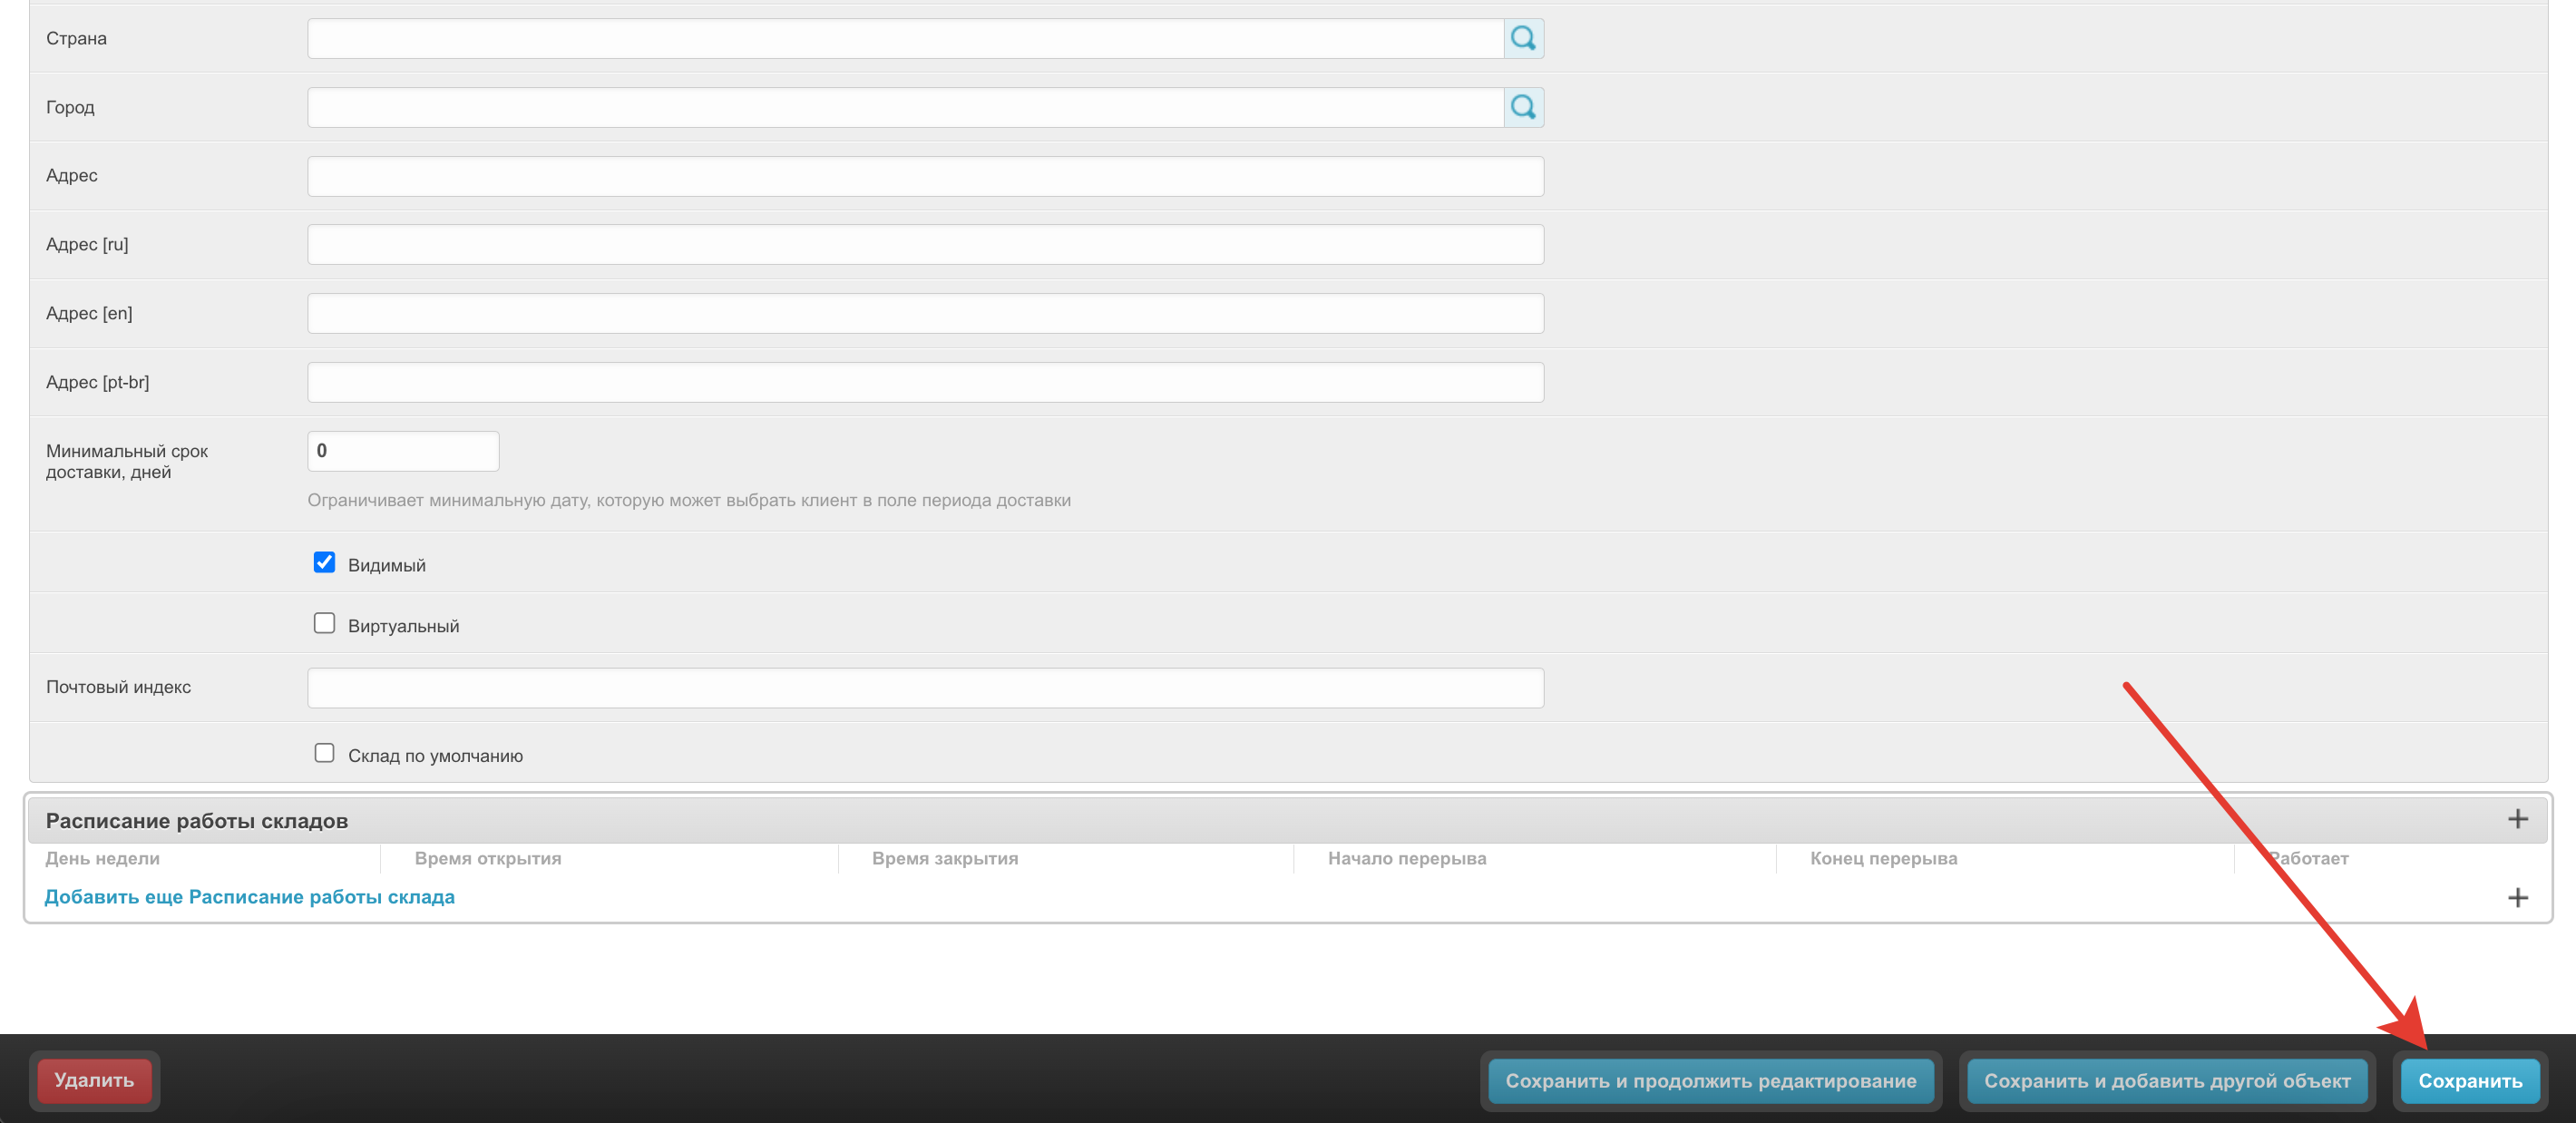Click the Сохранить button

(x=2469, y=1081)
